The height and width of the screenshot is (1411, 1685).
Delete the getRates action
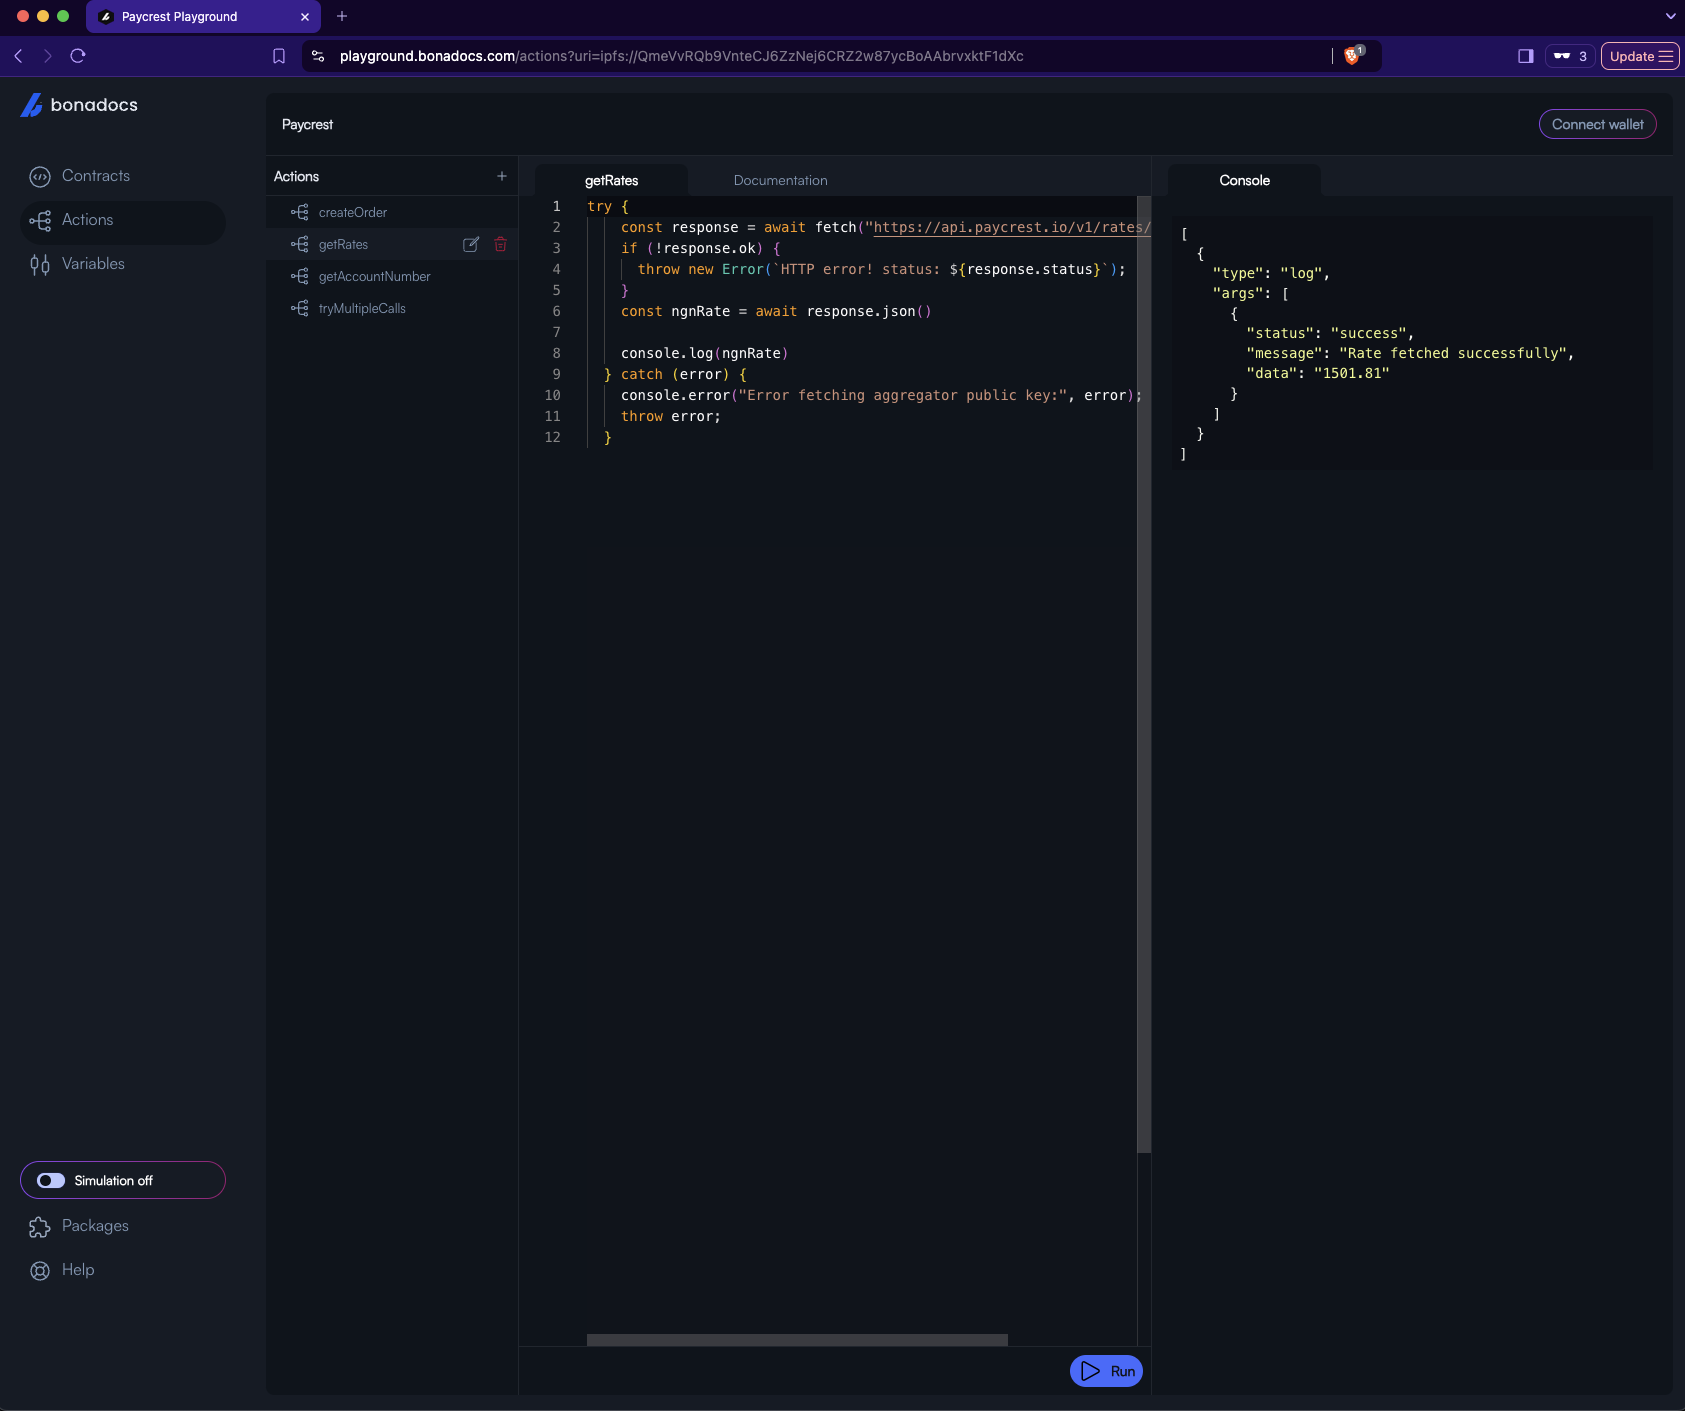[501, 244]
